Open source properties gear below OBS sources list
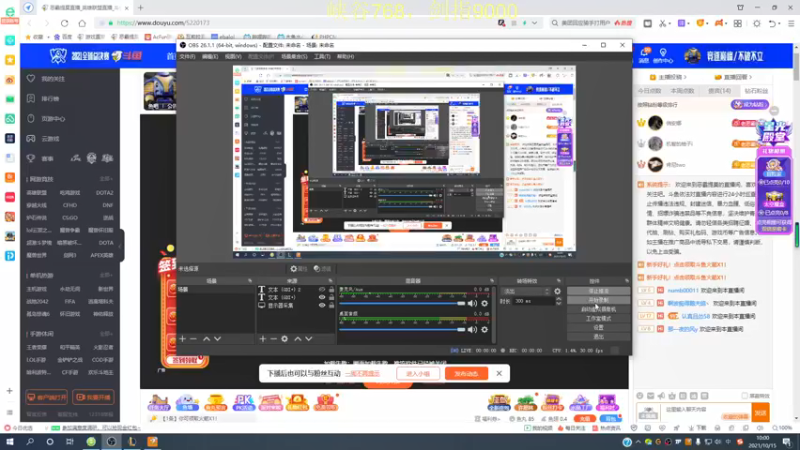The width and height of the screenshot is (800, 450). pos(285,339)
